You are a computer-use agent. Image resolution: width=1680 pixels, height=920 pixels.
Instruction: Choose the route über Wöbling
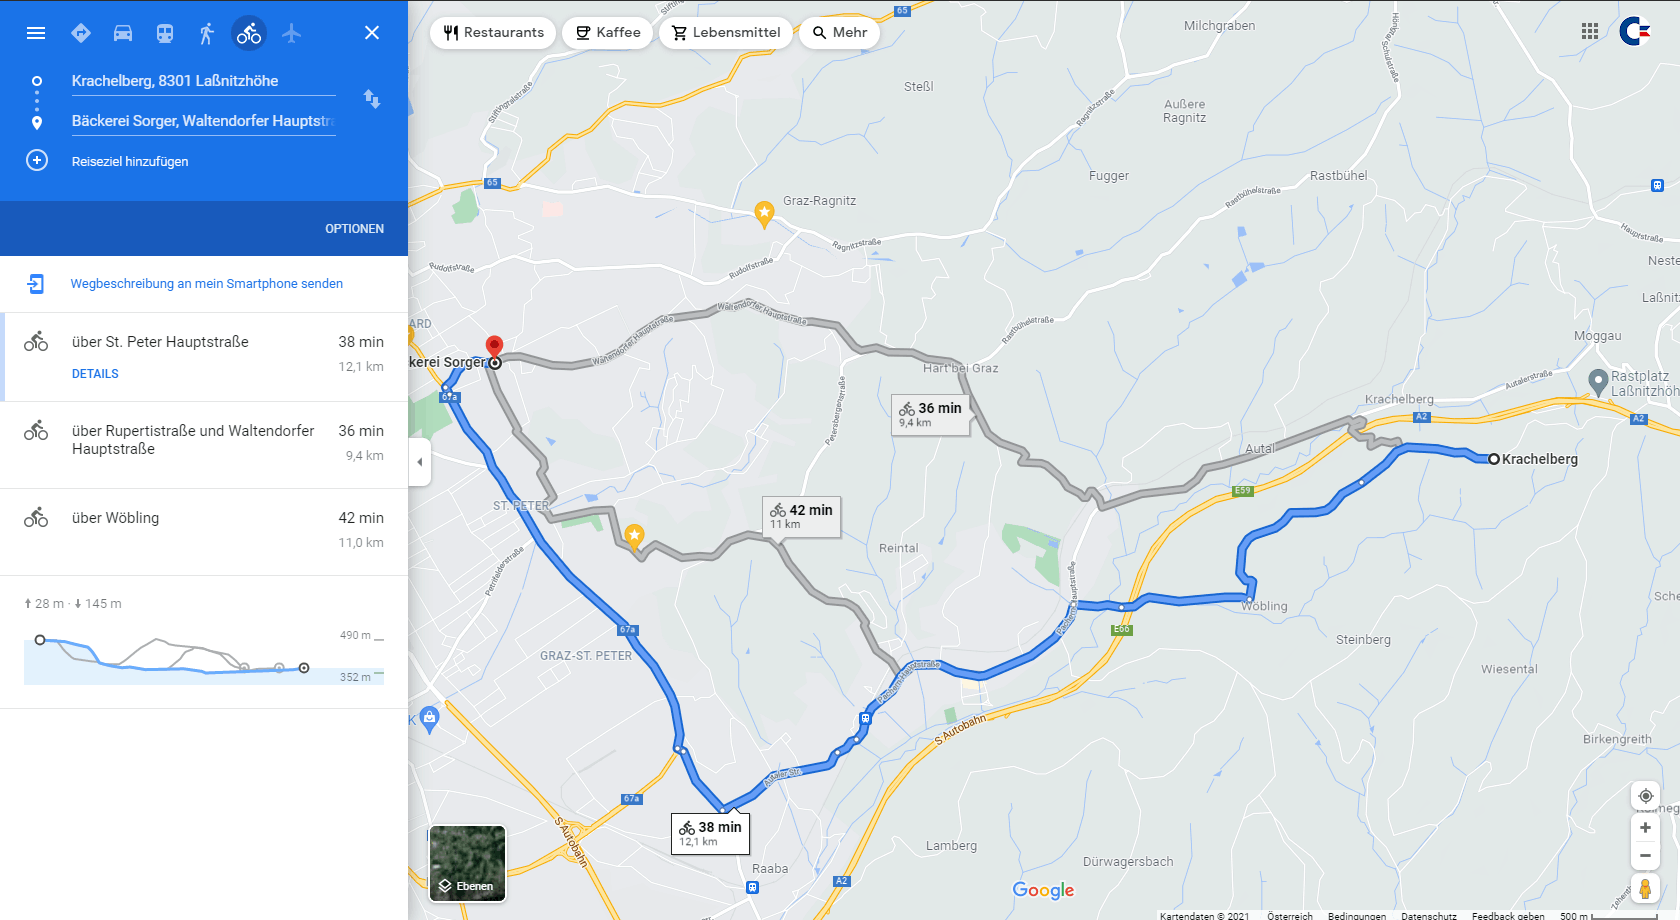tap(204, 532)
